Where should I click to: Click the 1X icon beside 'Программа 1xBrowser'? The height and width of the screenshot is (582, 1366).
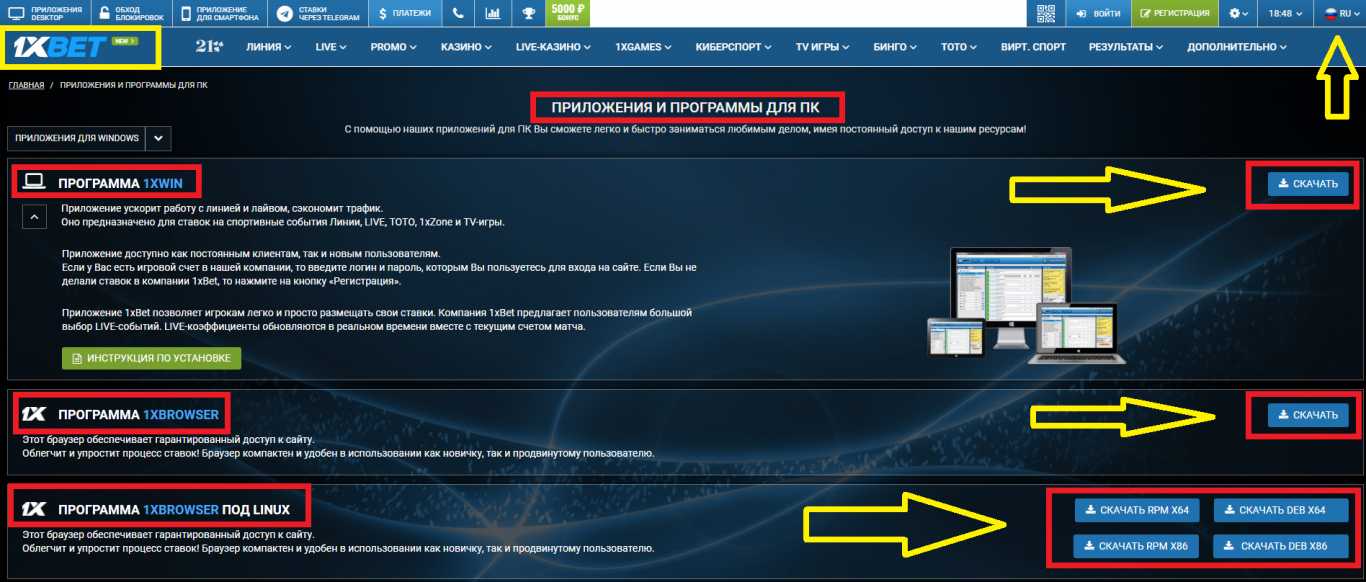[35, 413]
